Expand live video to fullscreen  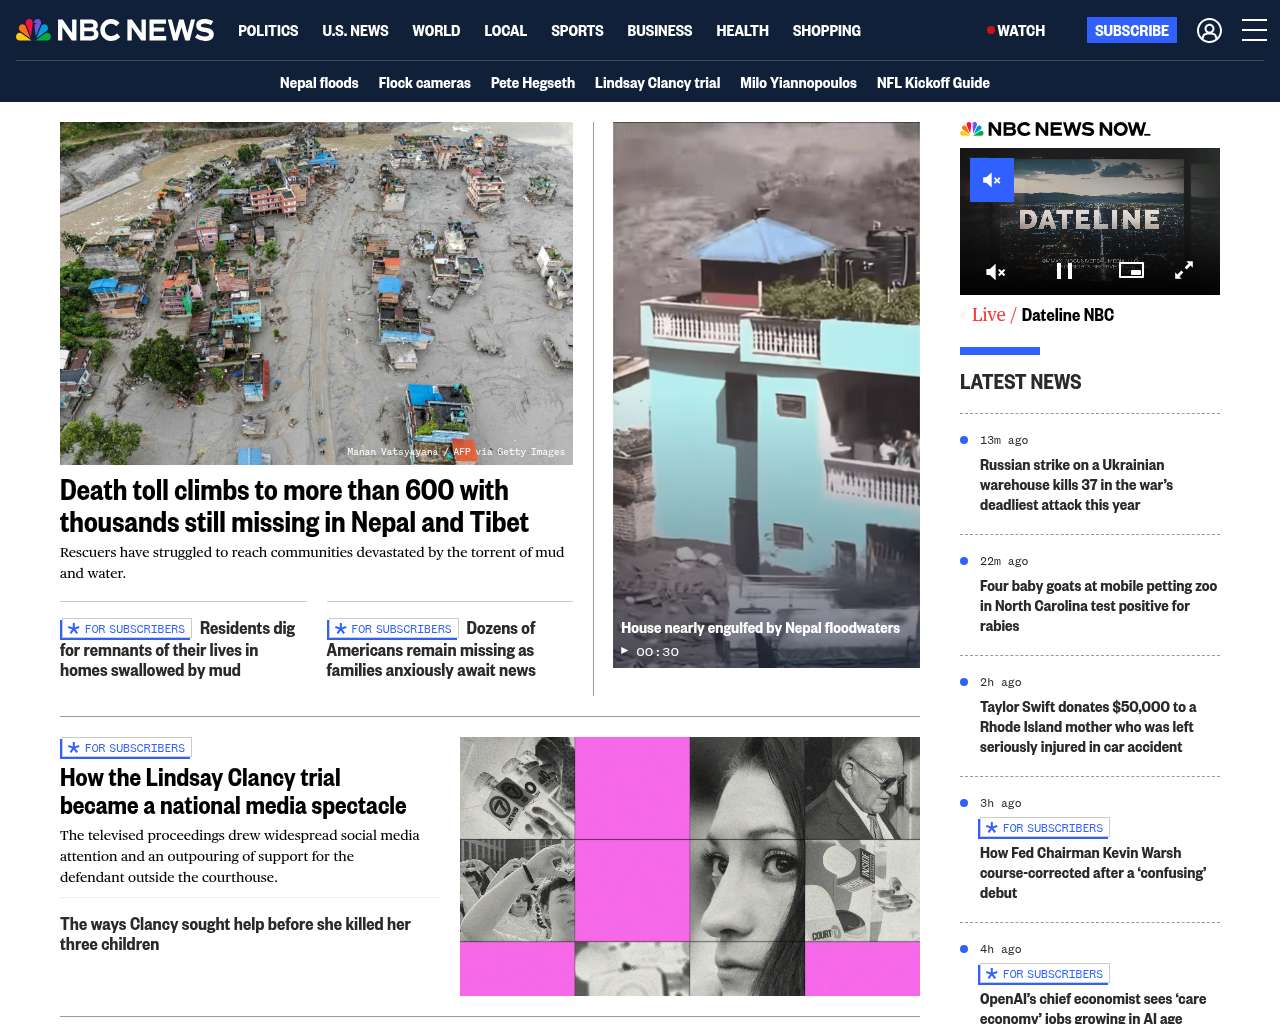(x=1184, y=271)
